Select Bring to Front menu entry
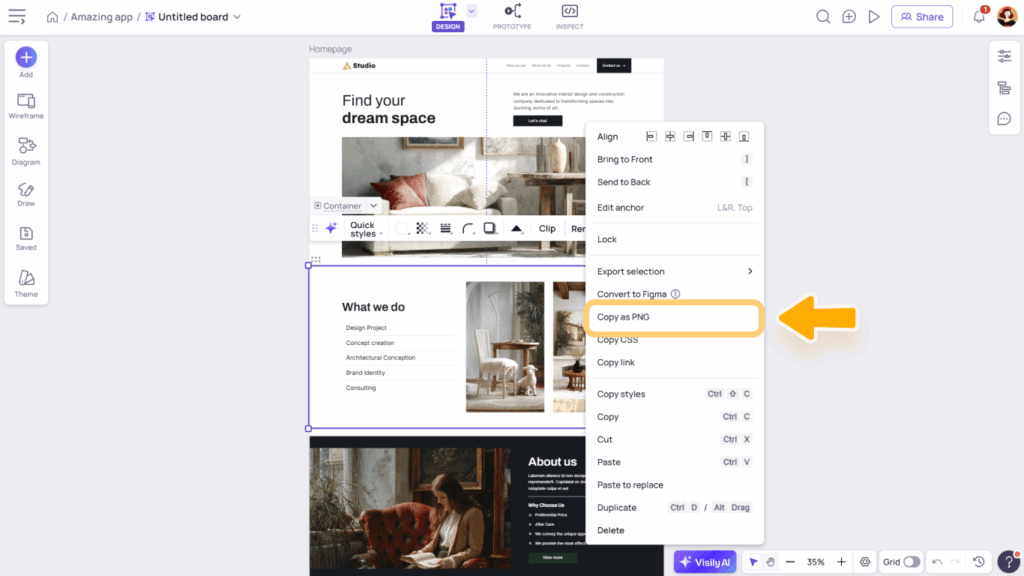The image size is (1024, 576). (625, 159)
